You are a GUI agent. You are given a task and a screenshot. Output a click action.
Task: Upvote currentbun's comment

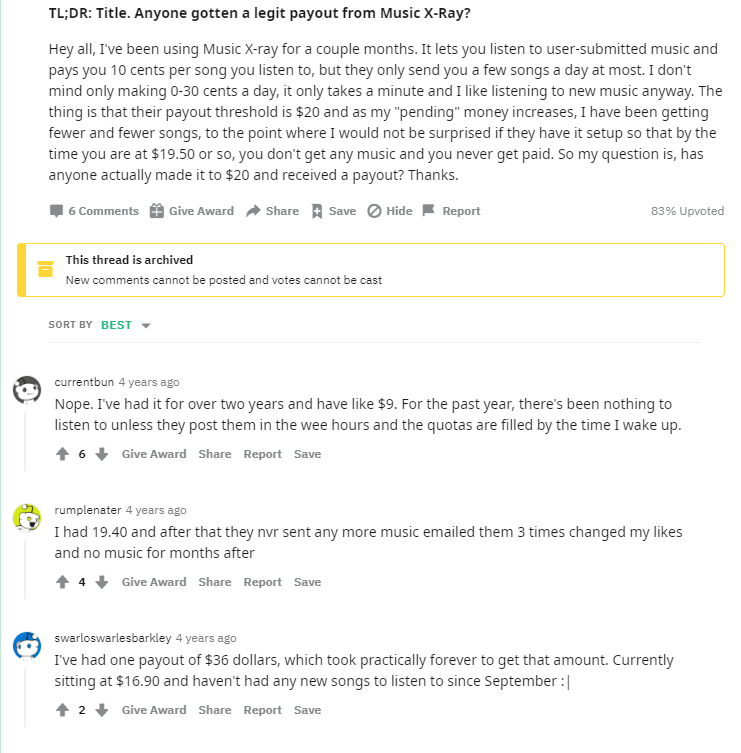62,454
